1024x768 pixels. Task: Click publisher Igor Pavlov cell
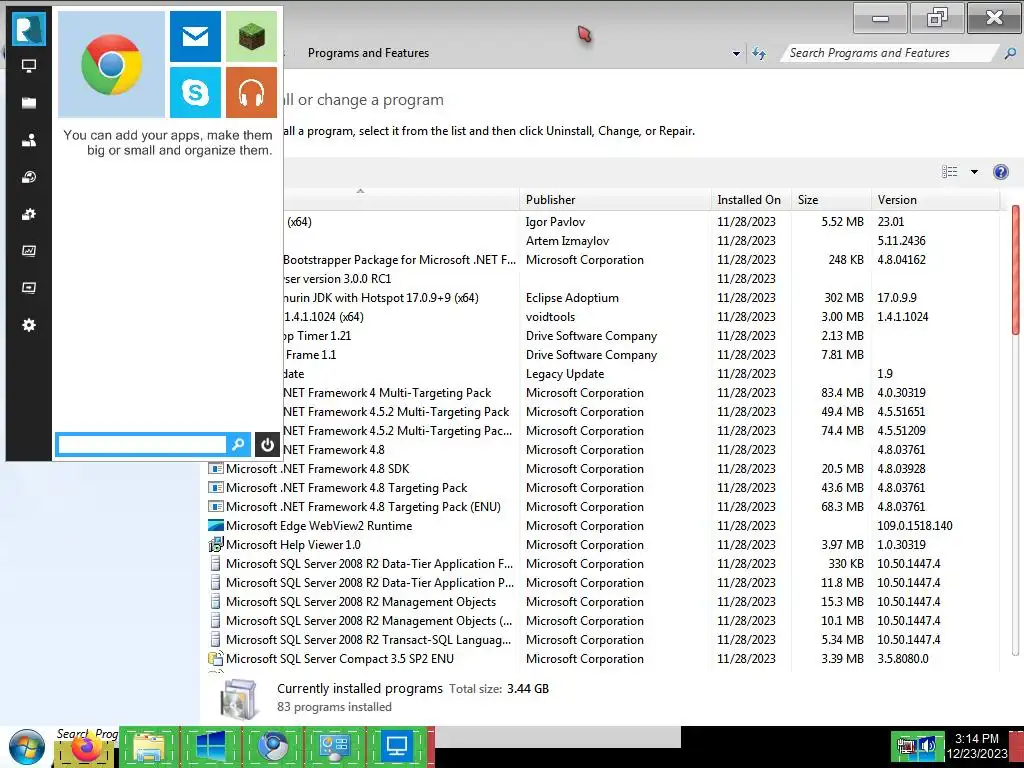coord(555,222)
